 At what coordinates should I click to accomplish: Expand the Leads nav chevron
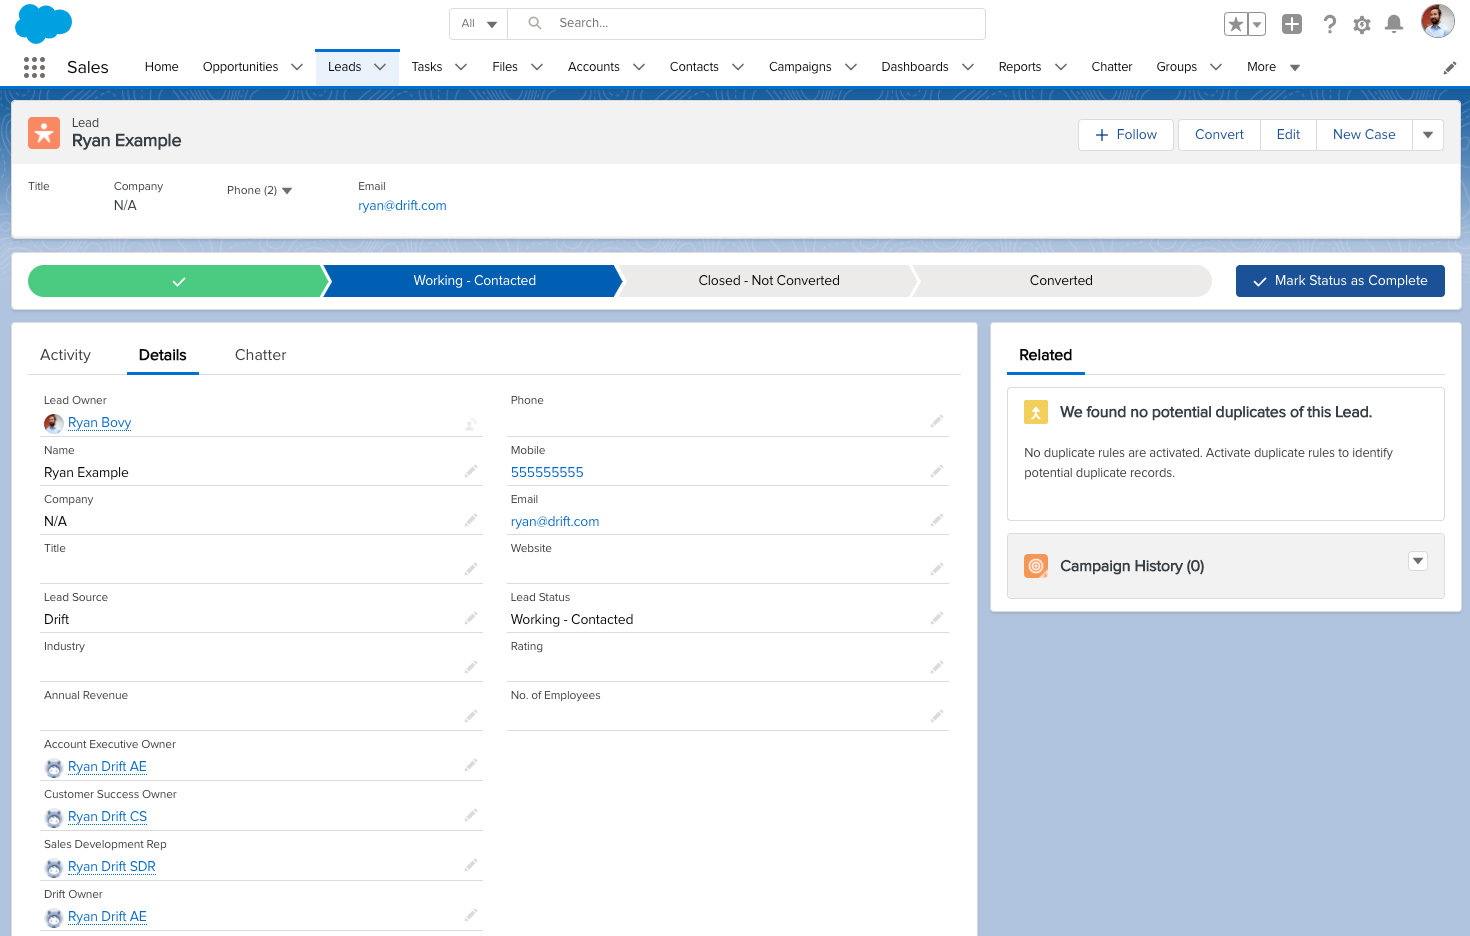(x=380, y=67)
